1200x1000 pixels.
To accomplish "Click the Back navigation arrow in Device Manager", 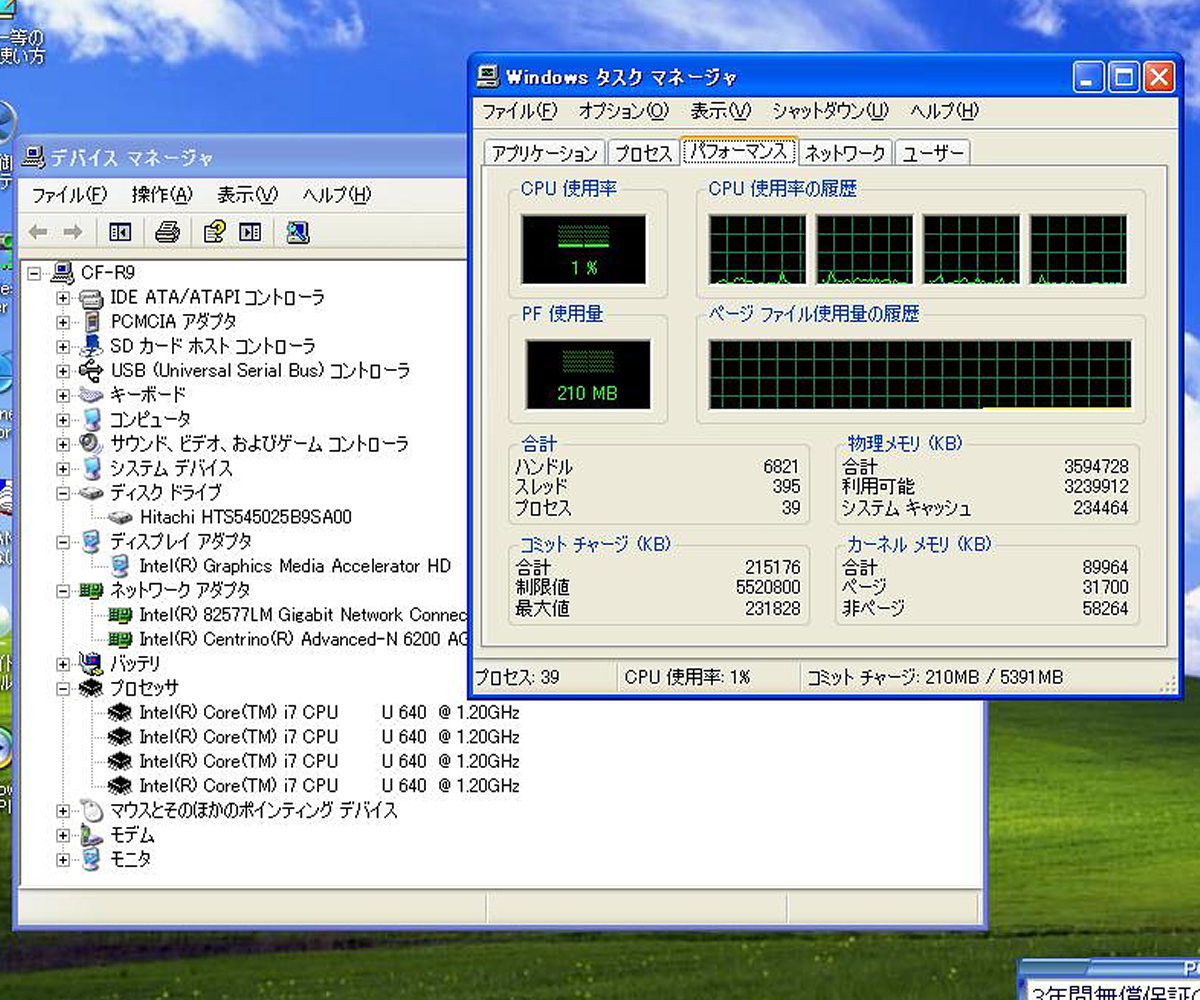I will 36,231.
